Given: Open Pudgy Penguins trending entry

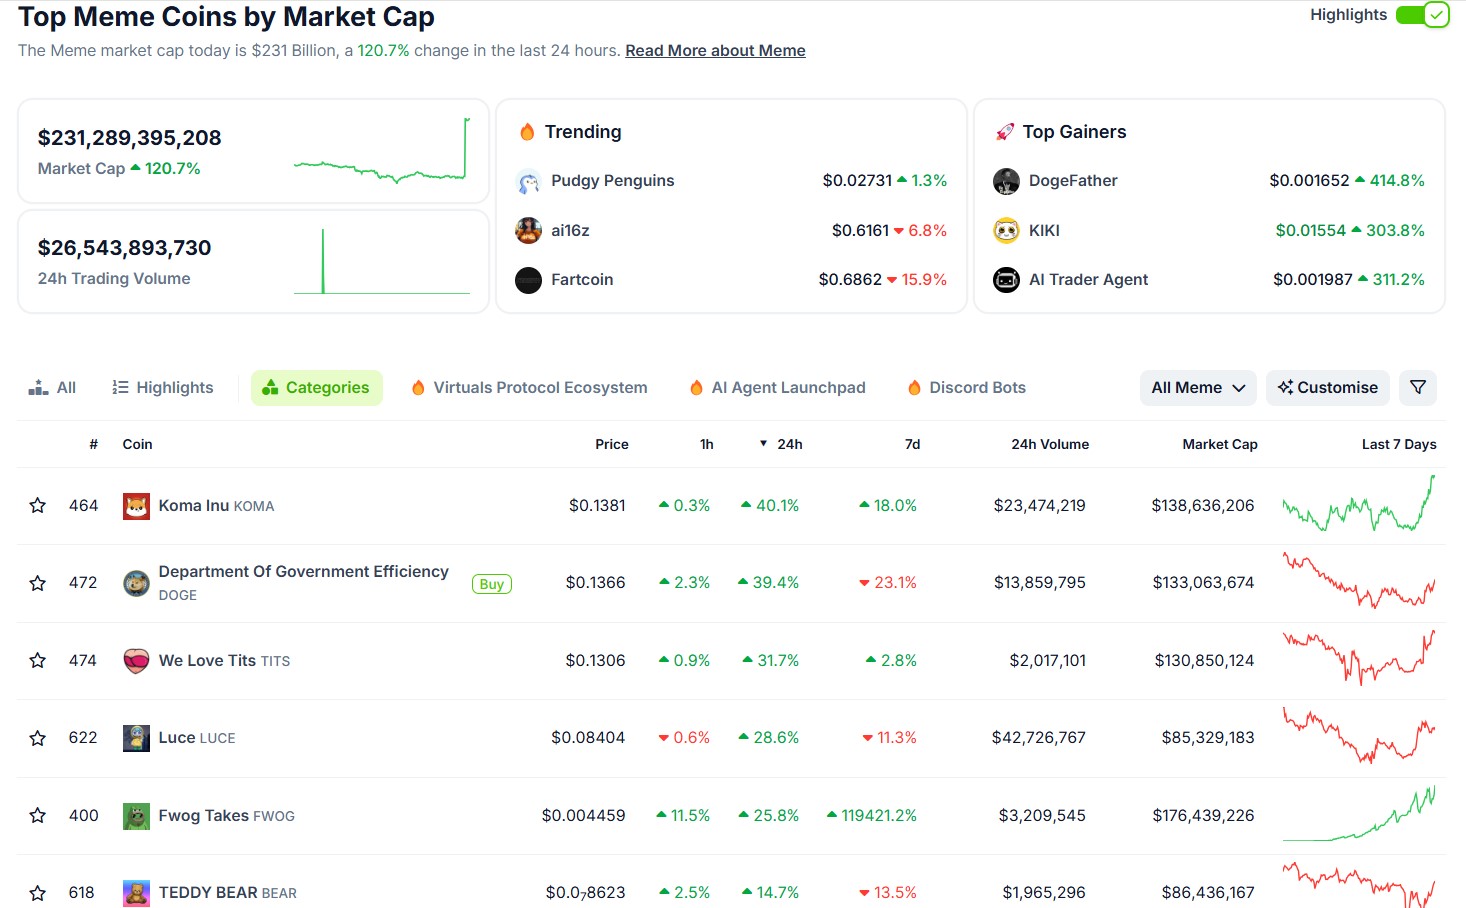Looking at the screenshot, I should (x=612, y=181).
